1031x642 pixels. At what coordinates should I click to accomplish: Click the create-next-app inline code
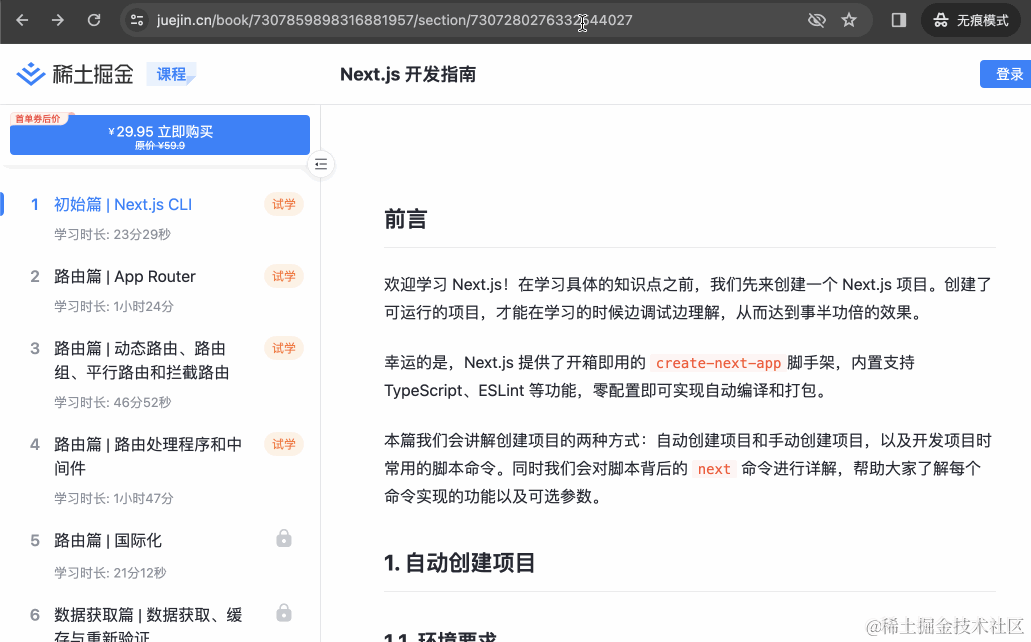pyautogui.click(x=718, y=363)
